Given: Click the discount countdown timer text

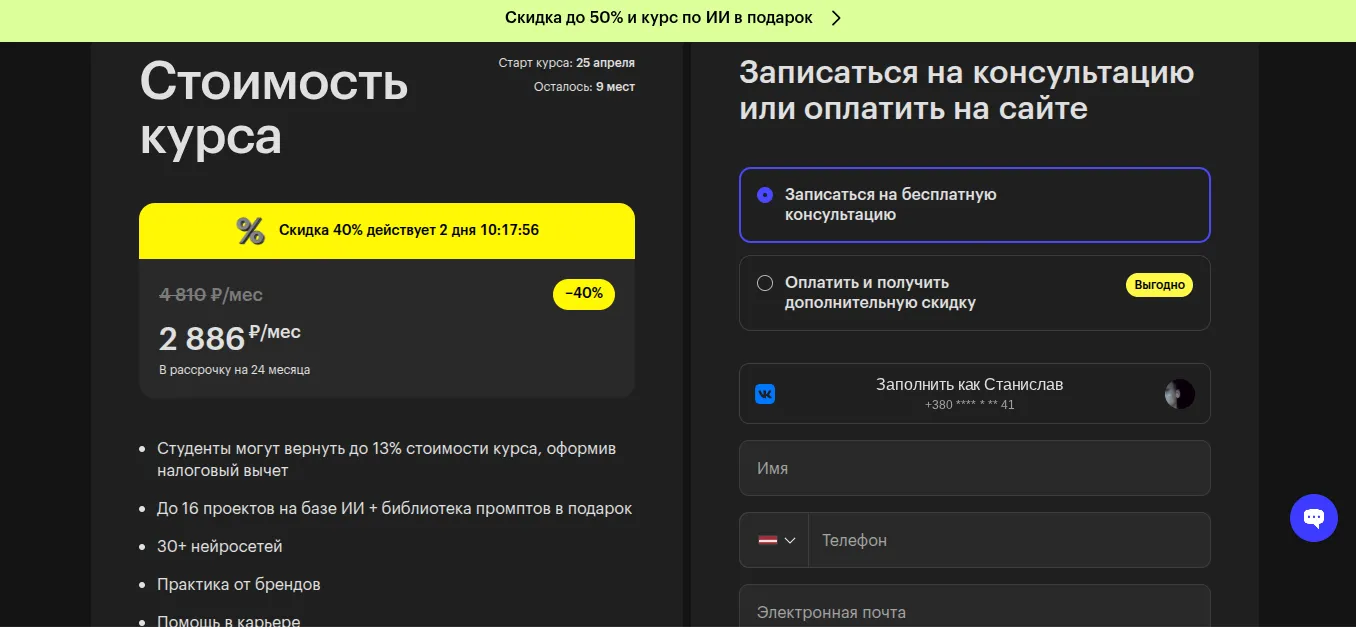Looking at the screenshot, I should coord(409,230).
